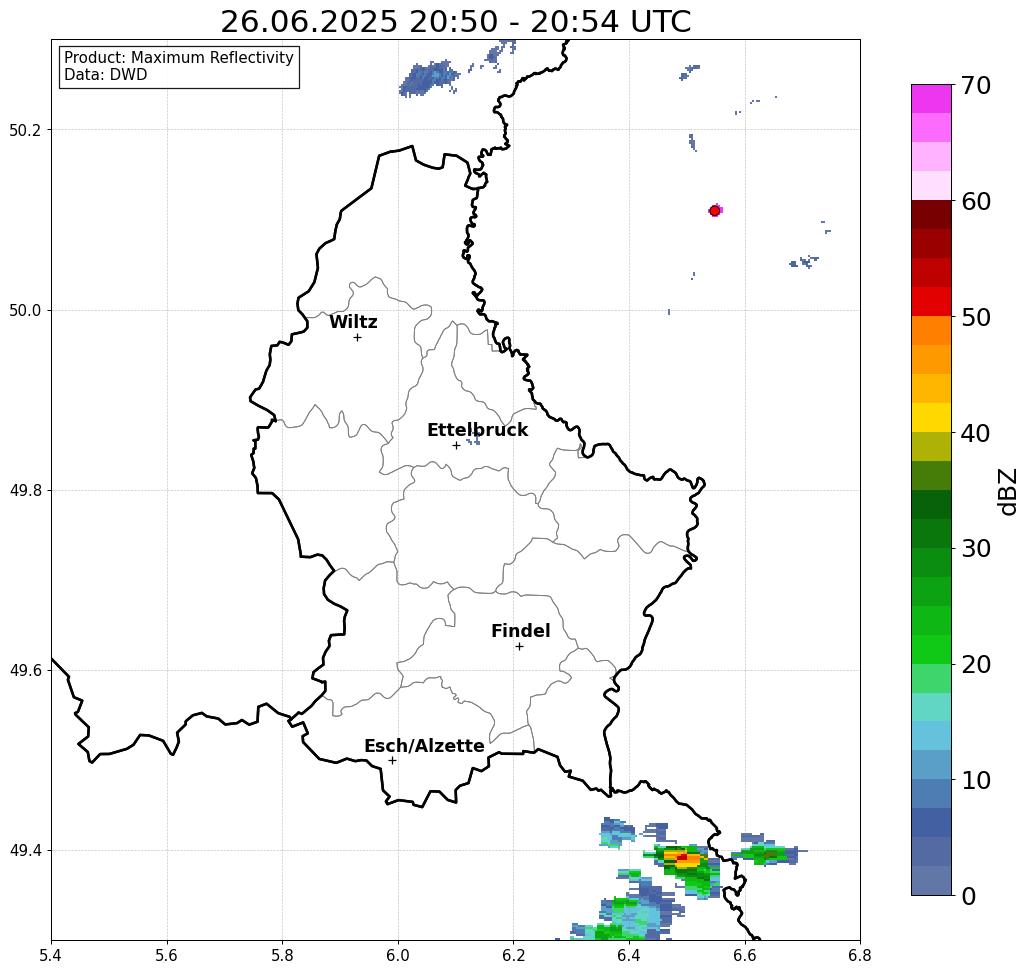Click the colorbar value 20

975,664
